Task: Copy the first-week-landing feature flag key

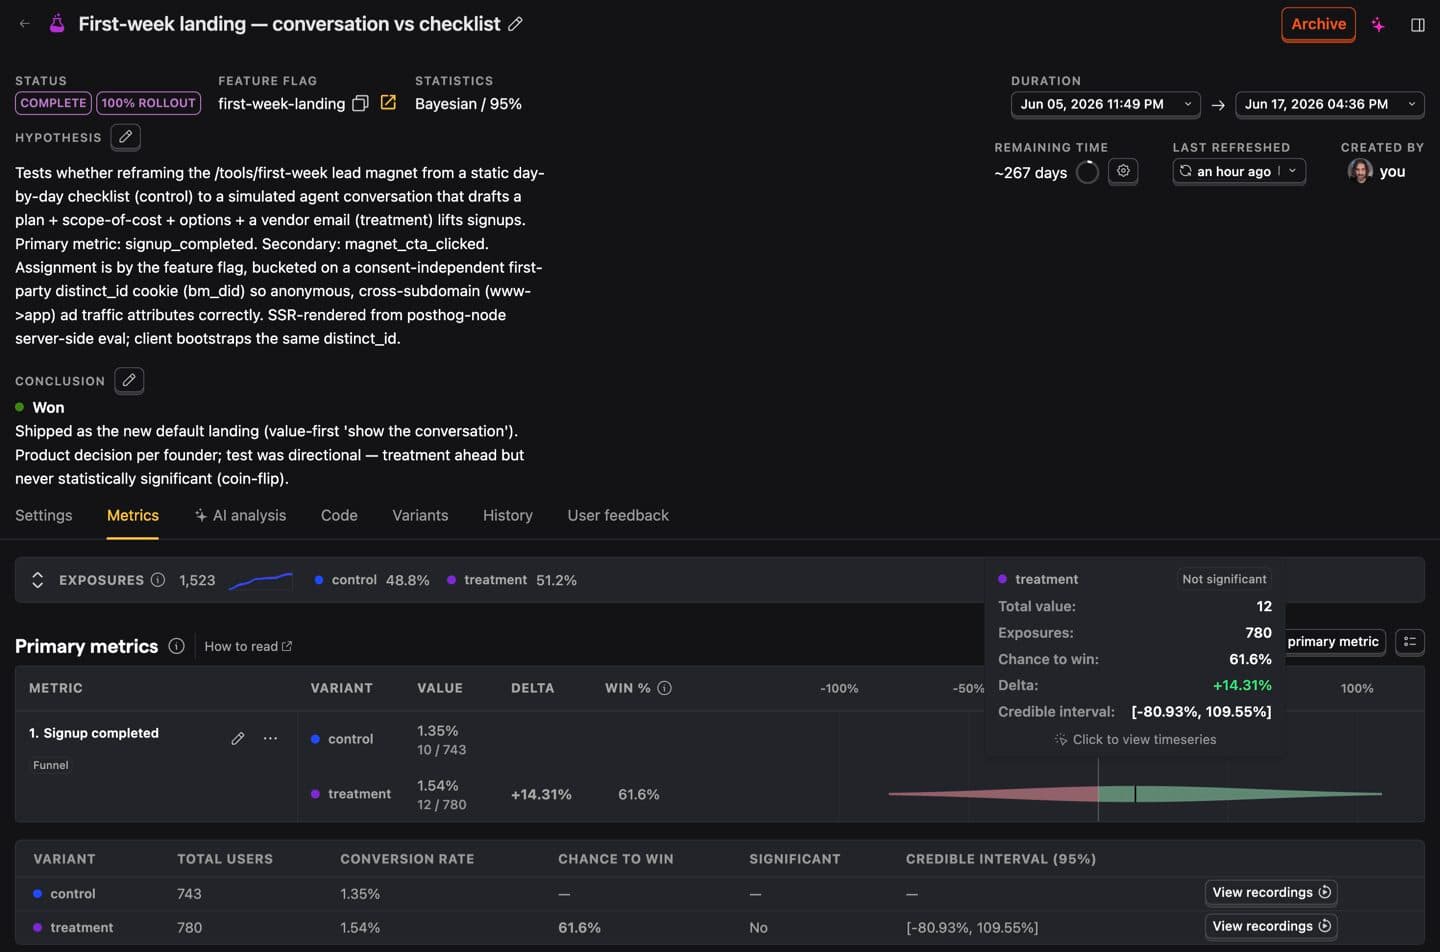Action: point(361,103)
